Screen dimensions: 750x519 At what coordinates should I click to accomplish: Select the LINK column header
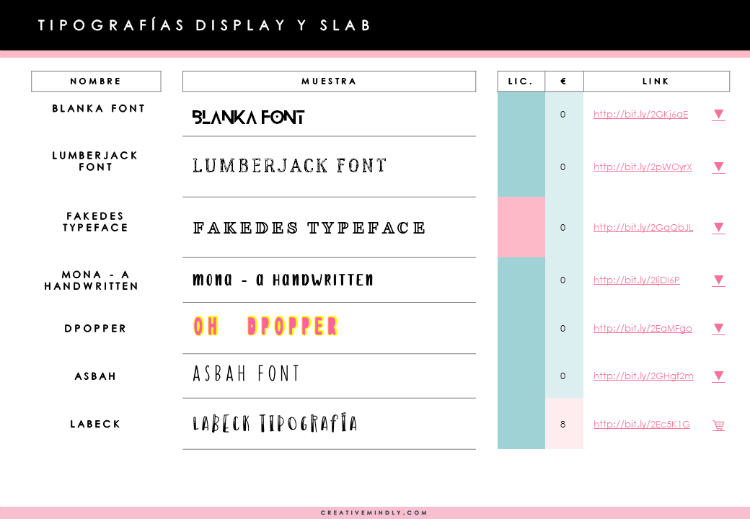click(x=656, y=81)
